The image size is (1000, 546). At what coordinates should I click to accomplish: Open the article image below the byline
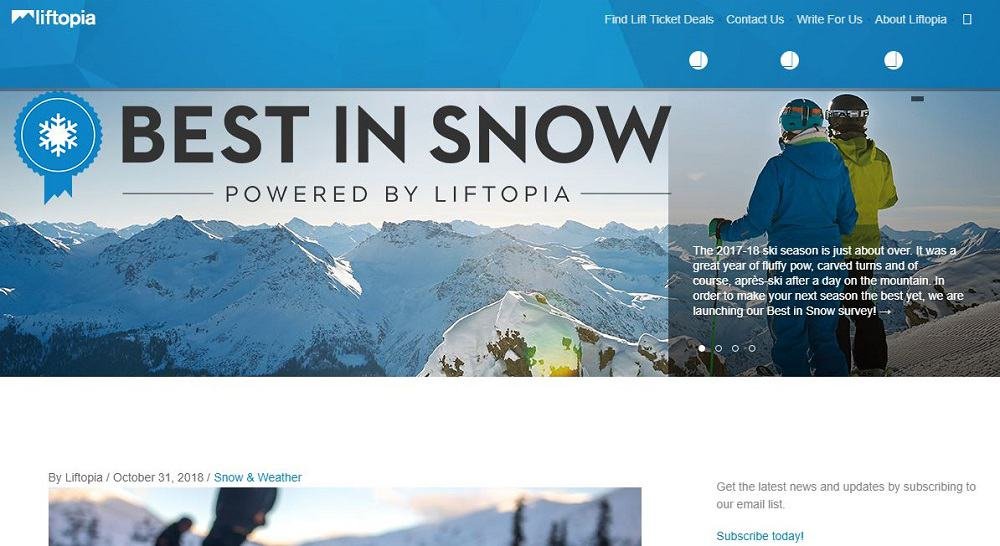345,517
